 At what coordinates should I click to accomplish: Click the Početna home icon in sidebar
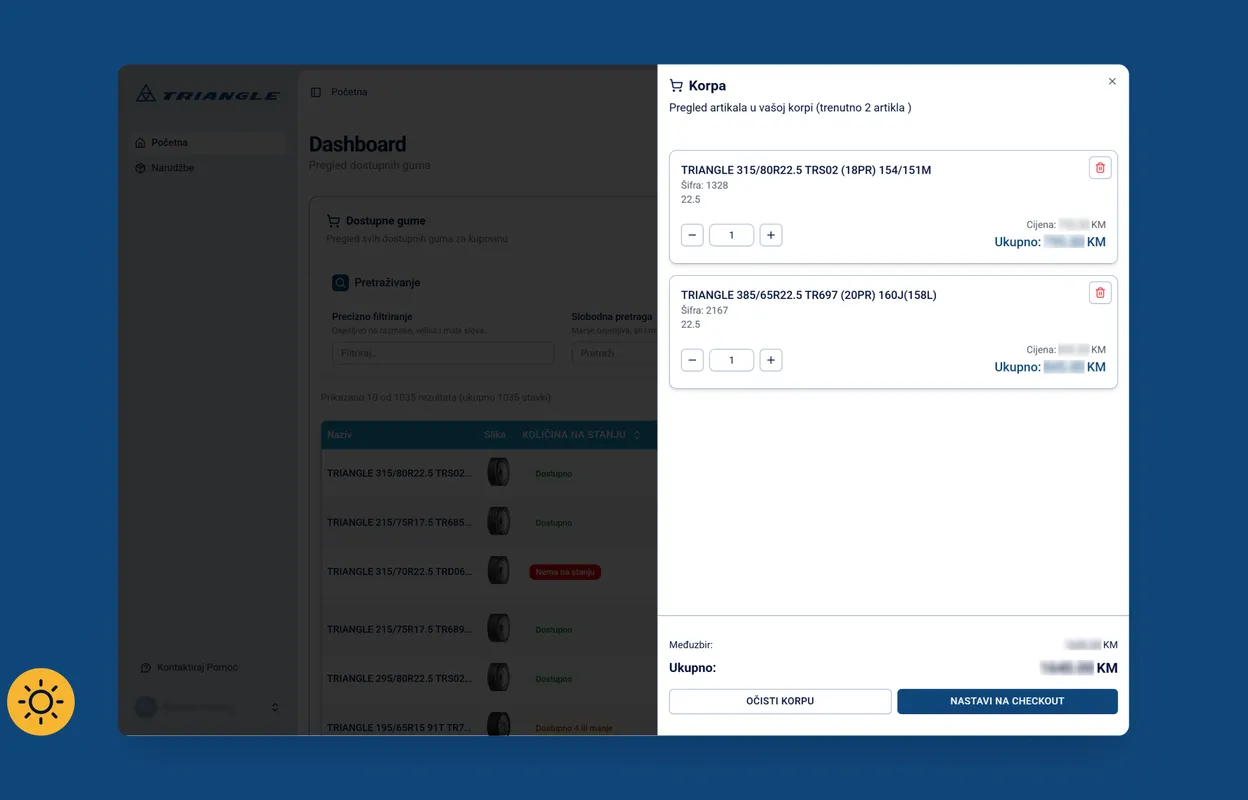click(x=141, y=143)
